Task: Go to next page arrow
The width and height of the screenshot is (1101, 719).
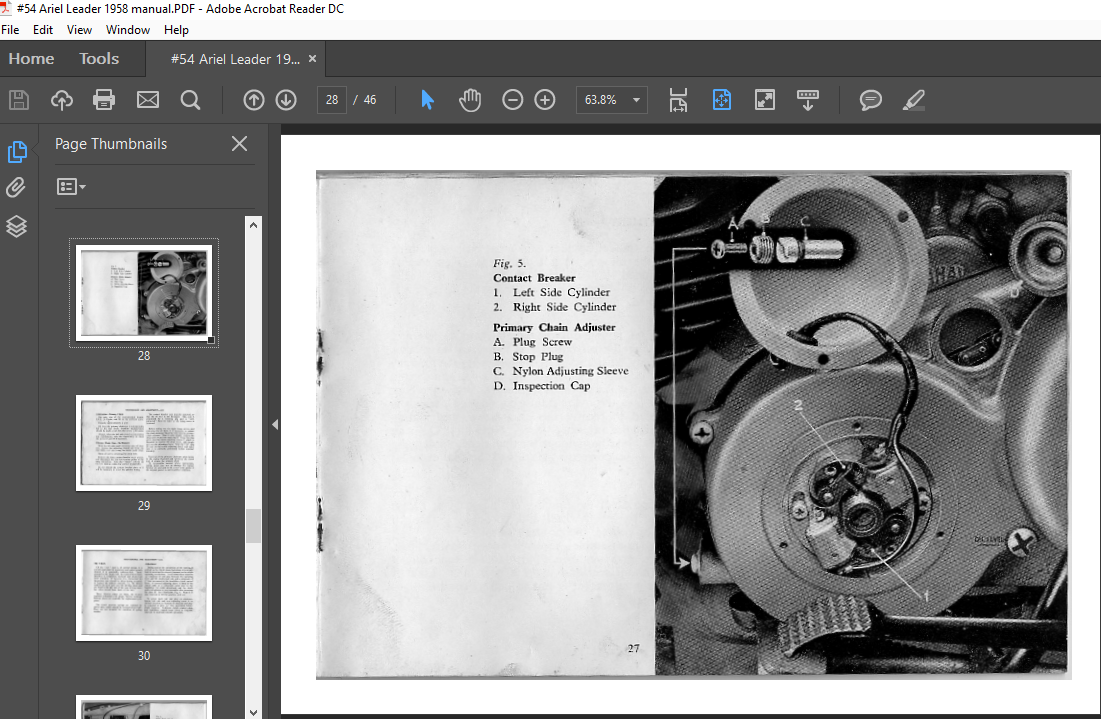Action: (x=286, y=100)
